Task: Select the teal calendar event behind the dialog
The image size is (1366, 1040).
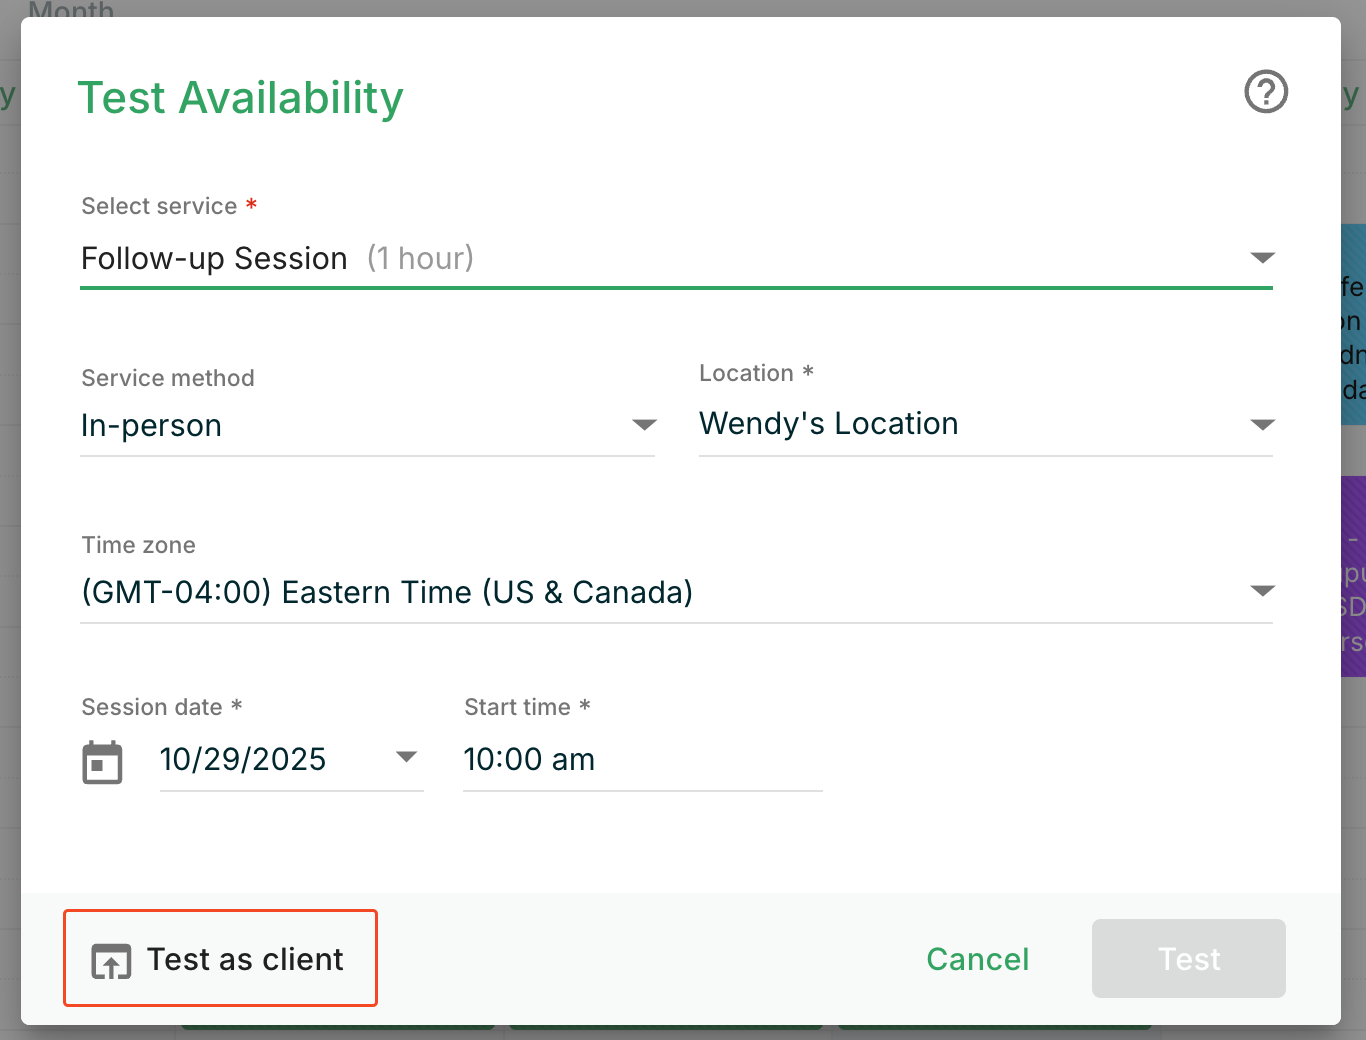Action: click(1354, 323)
